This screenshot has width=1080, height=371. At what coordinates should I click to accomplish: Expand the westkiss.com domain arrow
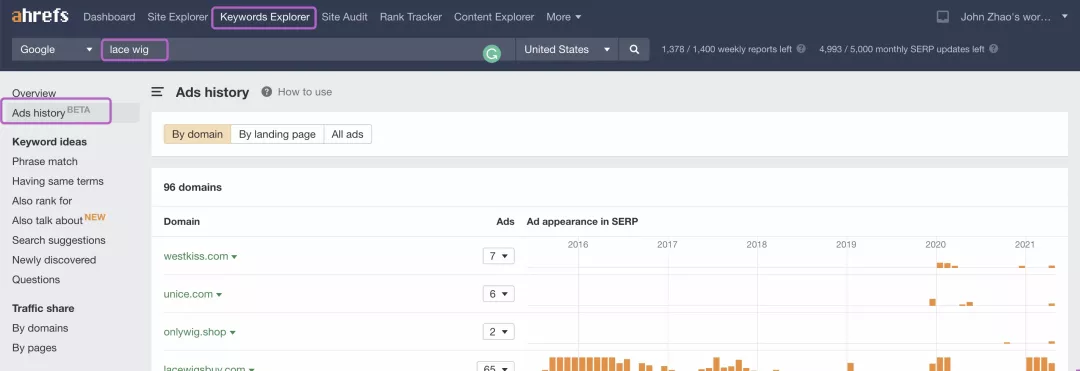coord(234,257)
